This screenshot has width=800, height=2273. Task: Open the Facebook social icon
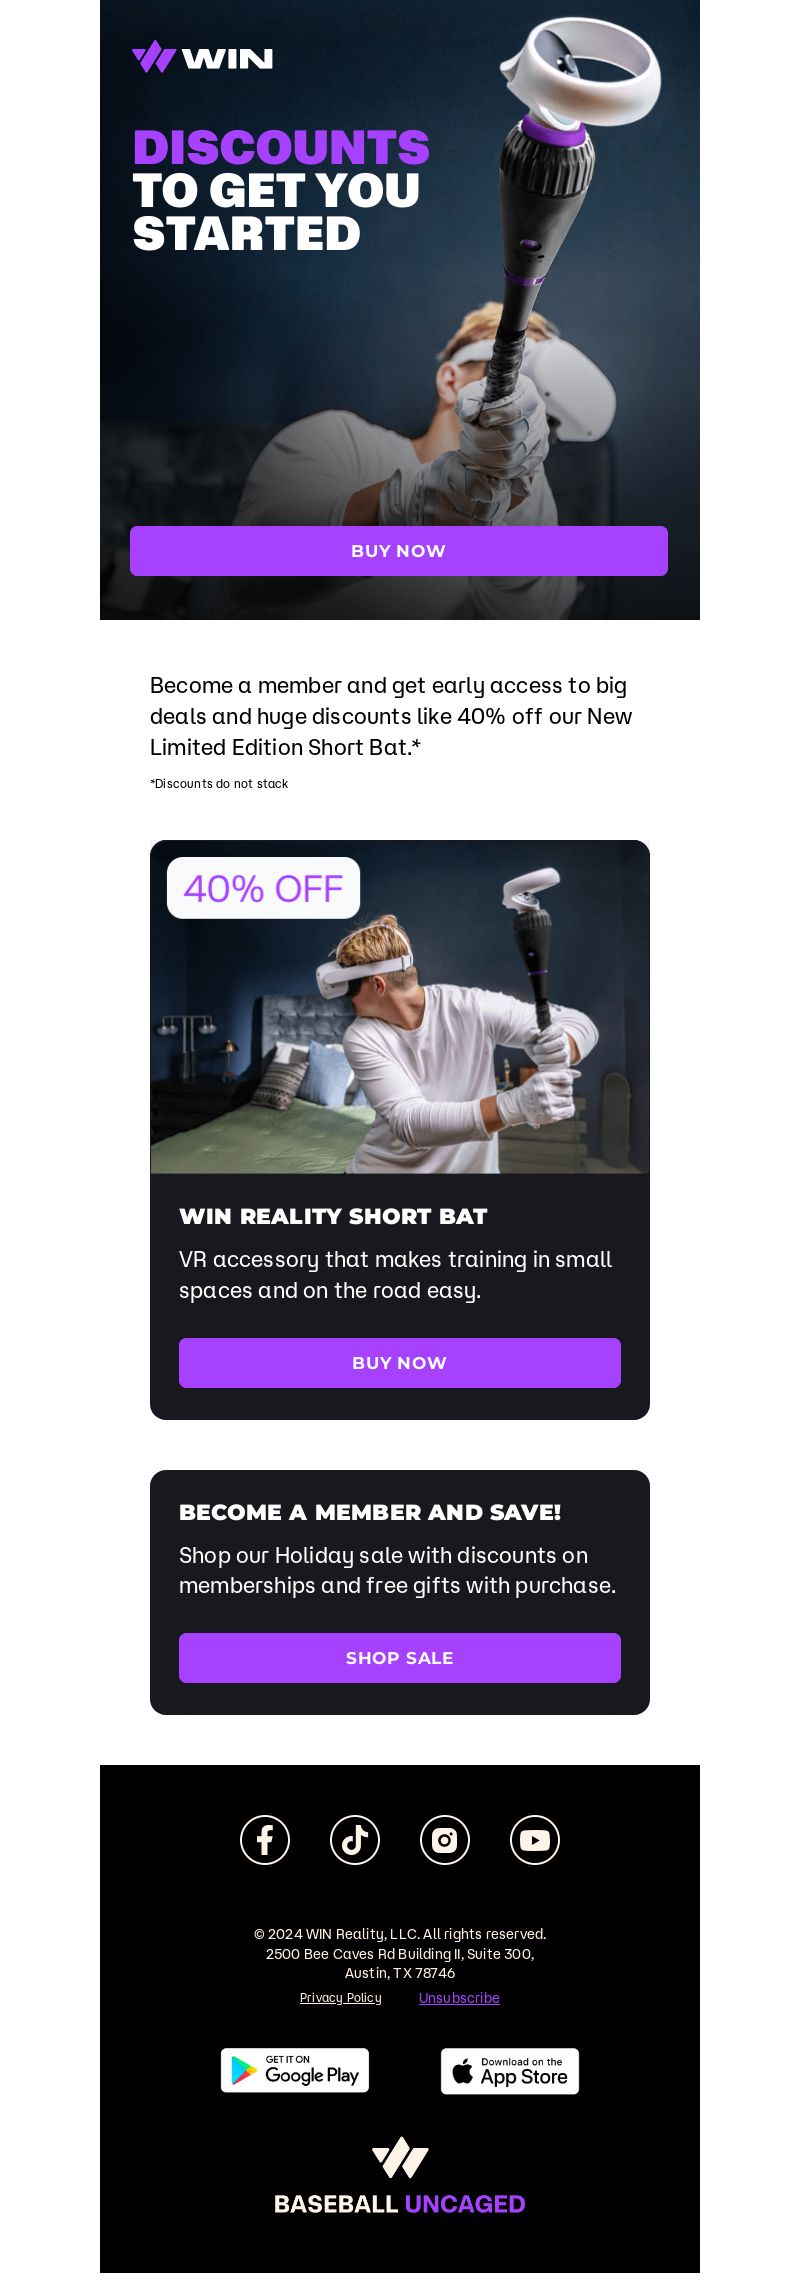(x=265, y=1840)
